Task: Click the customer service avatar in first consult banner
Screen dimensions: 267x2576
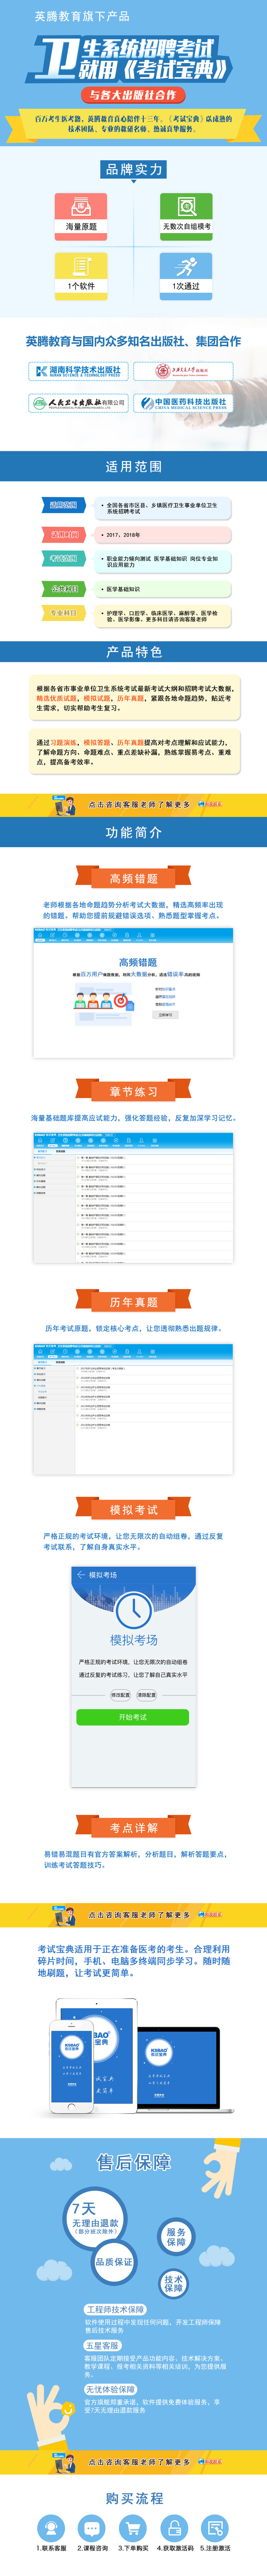Action: [x=65, y=805]
